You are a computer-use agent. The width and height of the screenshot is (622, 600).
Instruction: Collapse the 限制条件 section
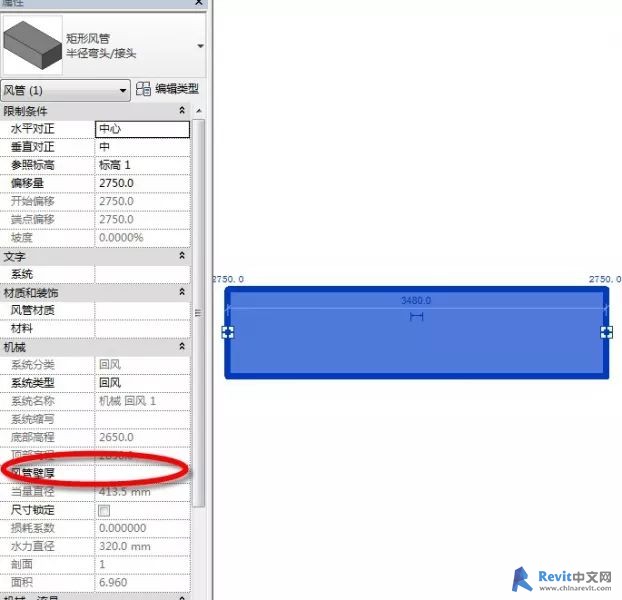pos(182,110)
